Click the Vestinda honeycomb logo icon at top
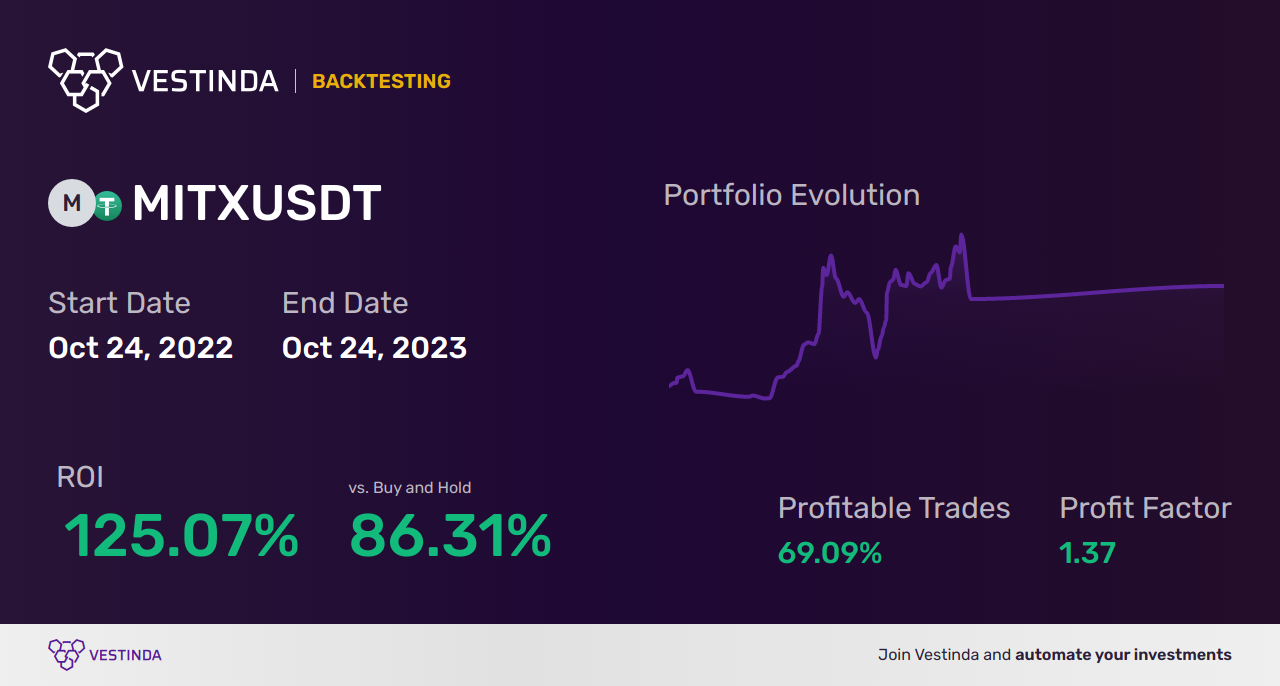 [85, 79]
